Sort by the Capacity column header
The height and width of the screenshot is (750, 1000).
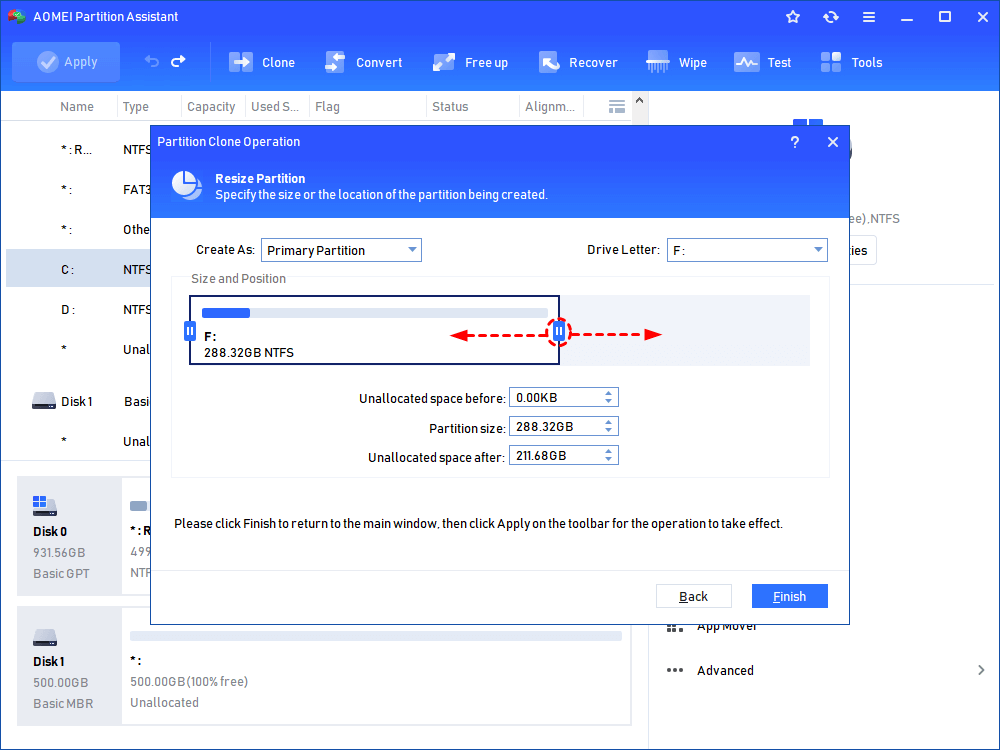(211, 107)
